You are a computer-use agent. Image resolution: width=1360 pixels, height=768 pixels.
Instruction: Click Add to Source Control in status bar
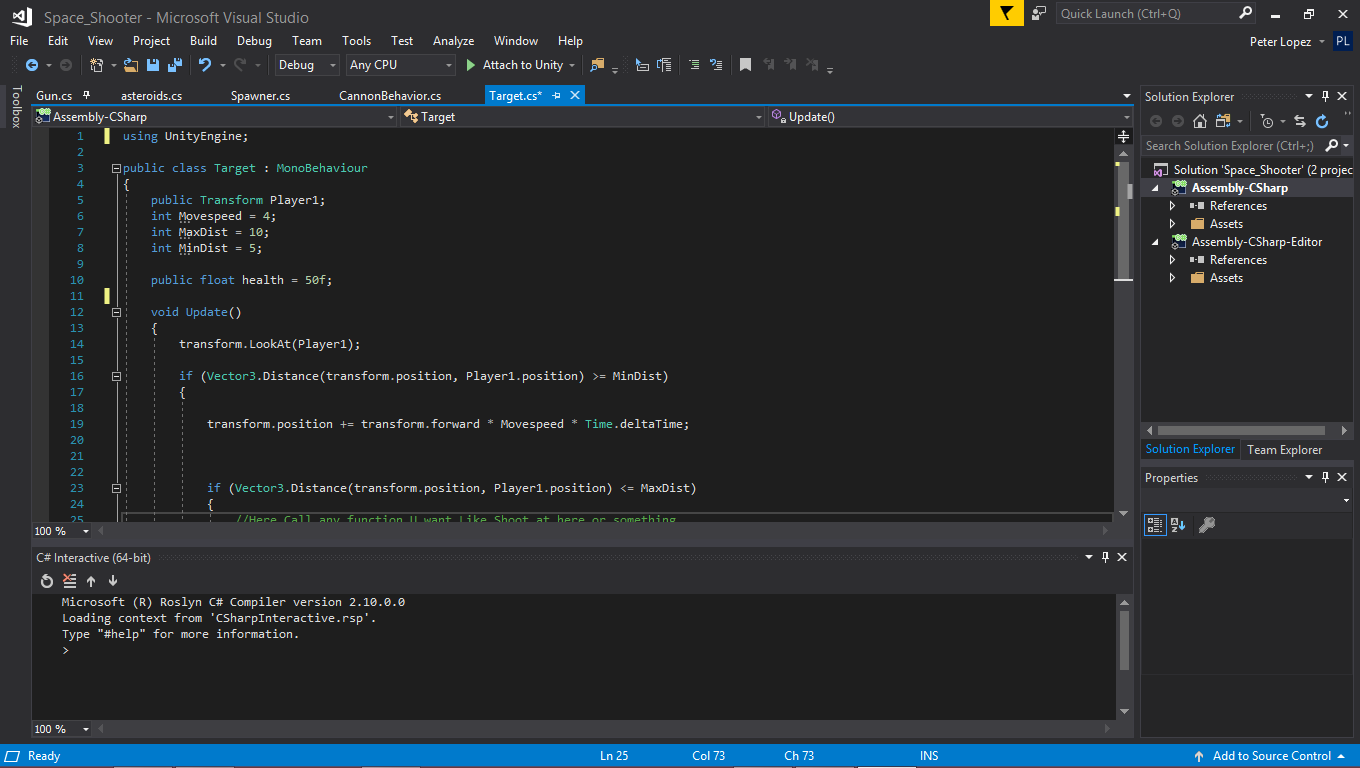pos(1271,756)
